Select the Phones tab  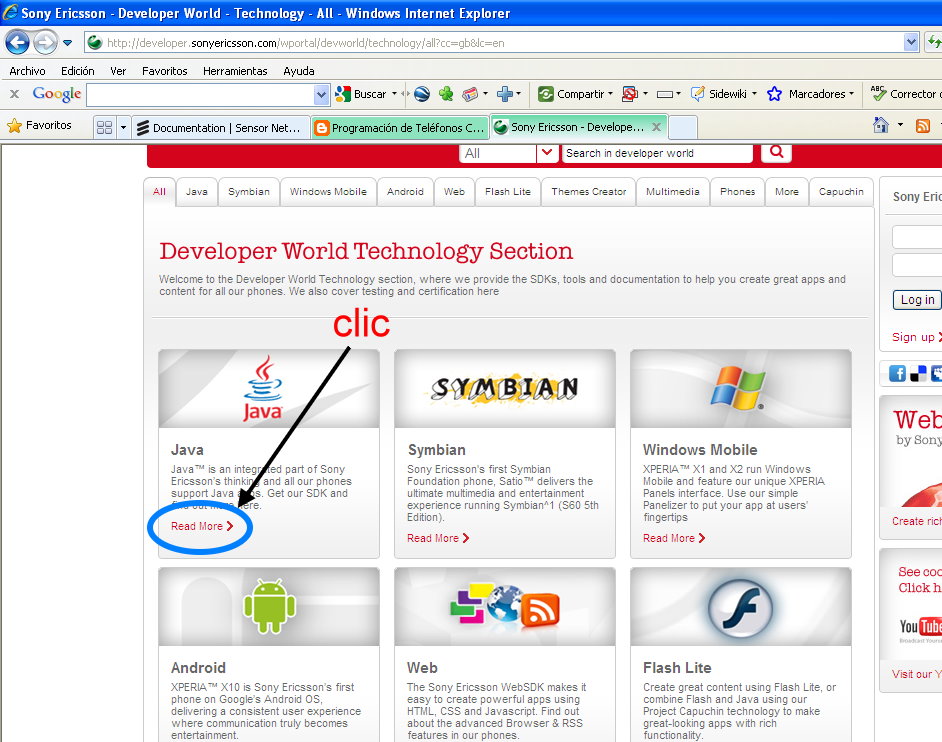737,192
